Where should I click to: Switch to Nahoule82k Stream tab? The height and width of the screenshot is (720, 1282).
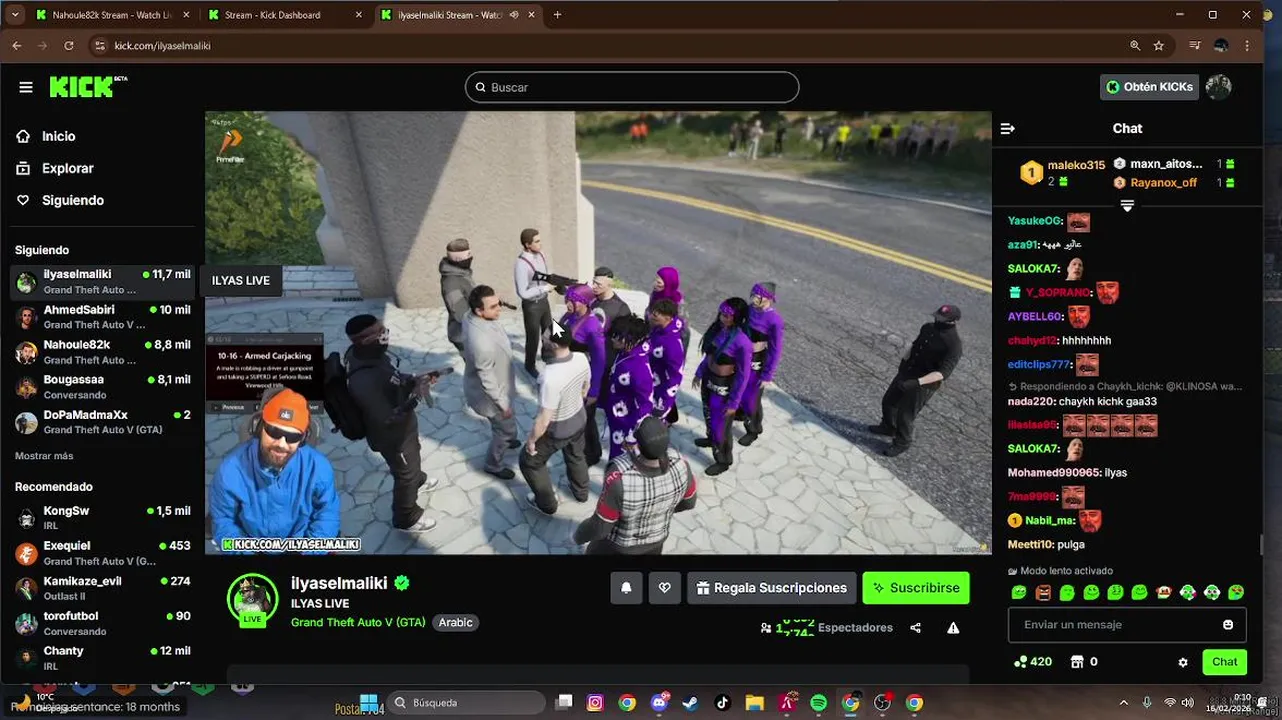tap(112, 15)
